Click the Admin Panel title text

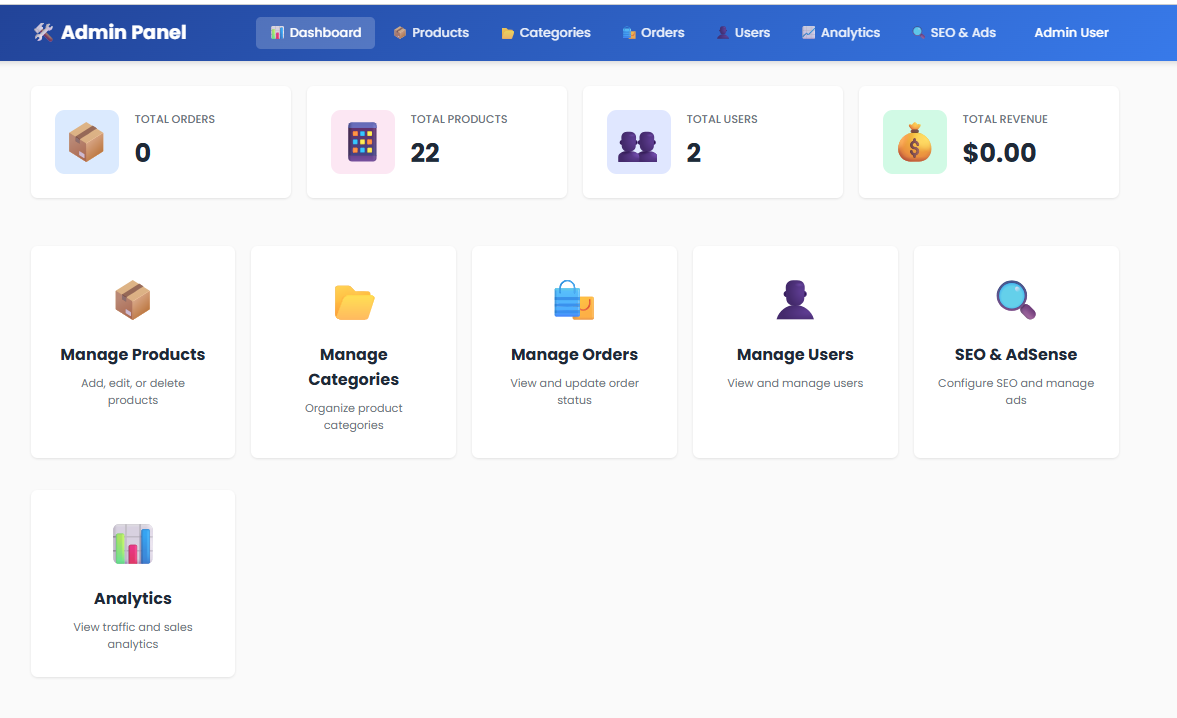pos(124,32)
